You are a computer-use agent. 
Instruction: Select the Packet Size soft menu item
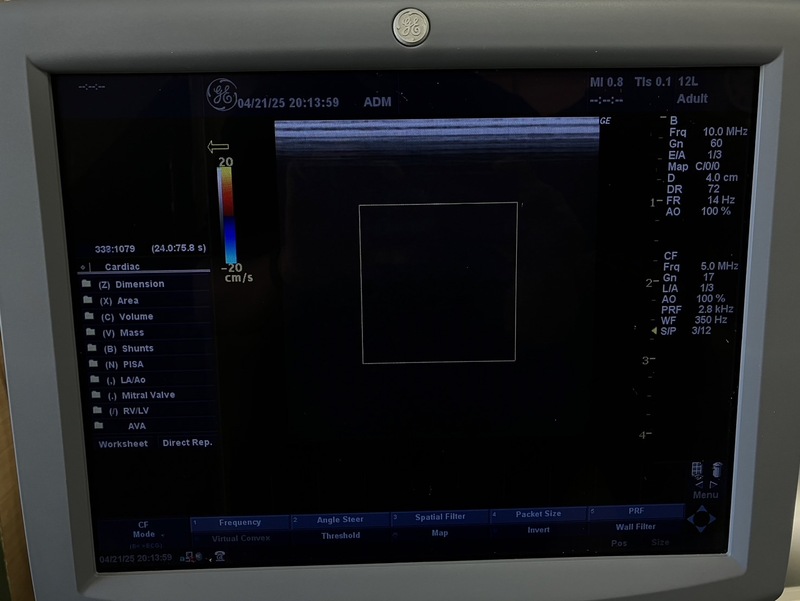538,514
